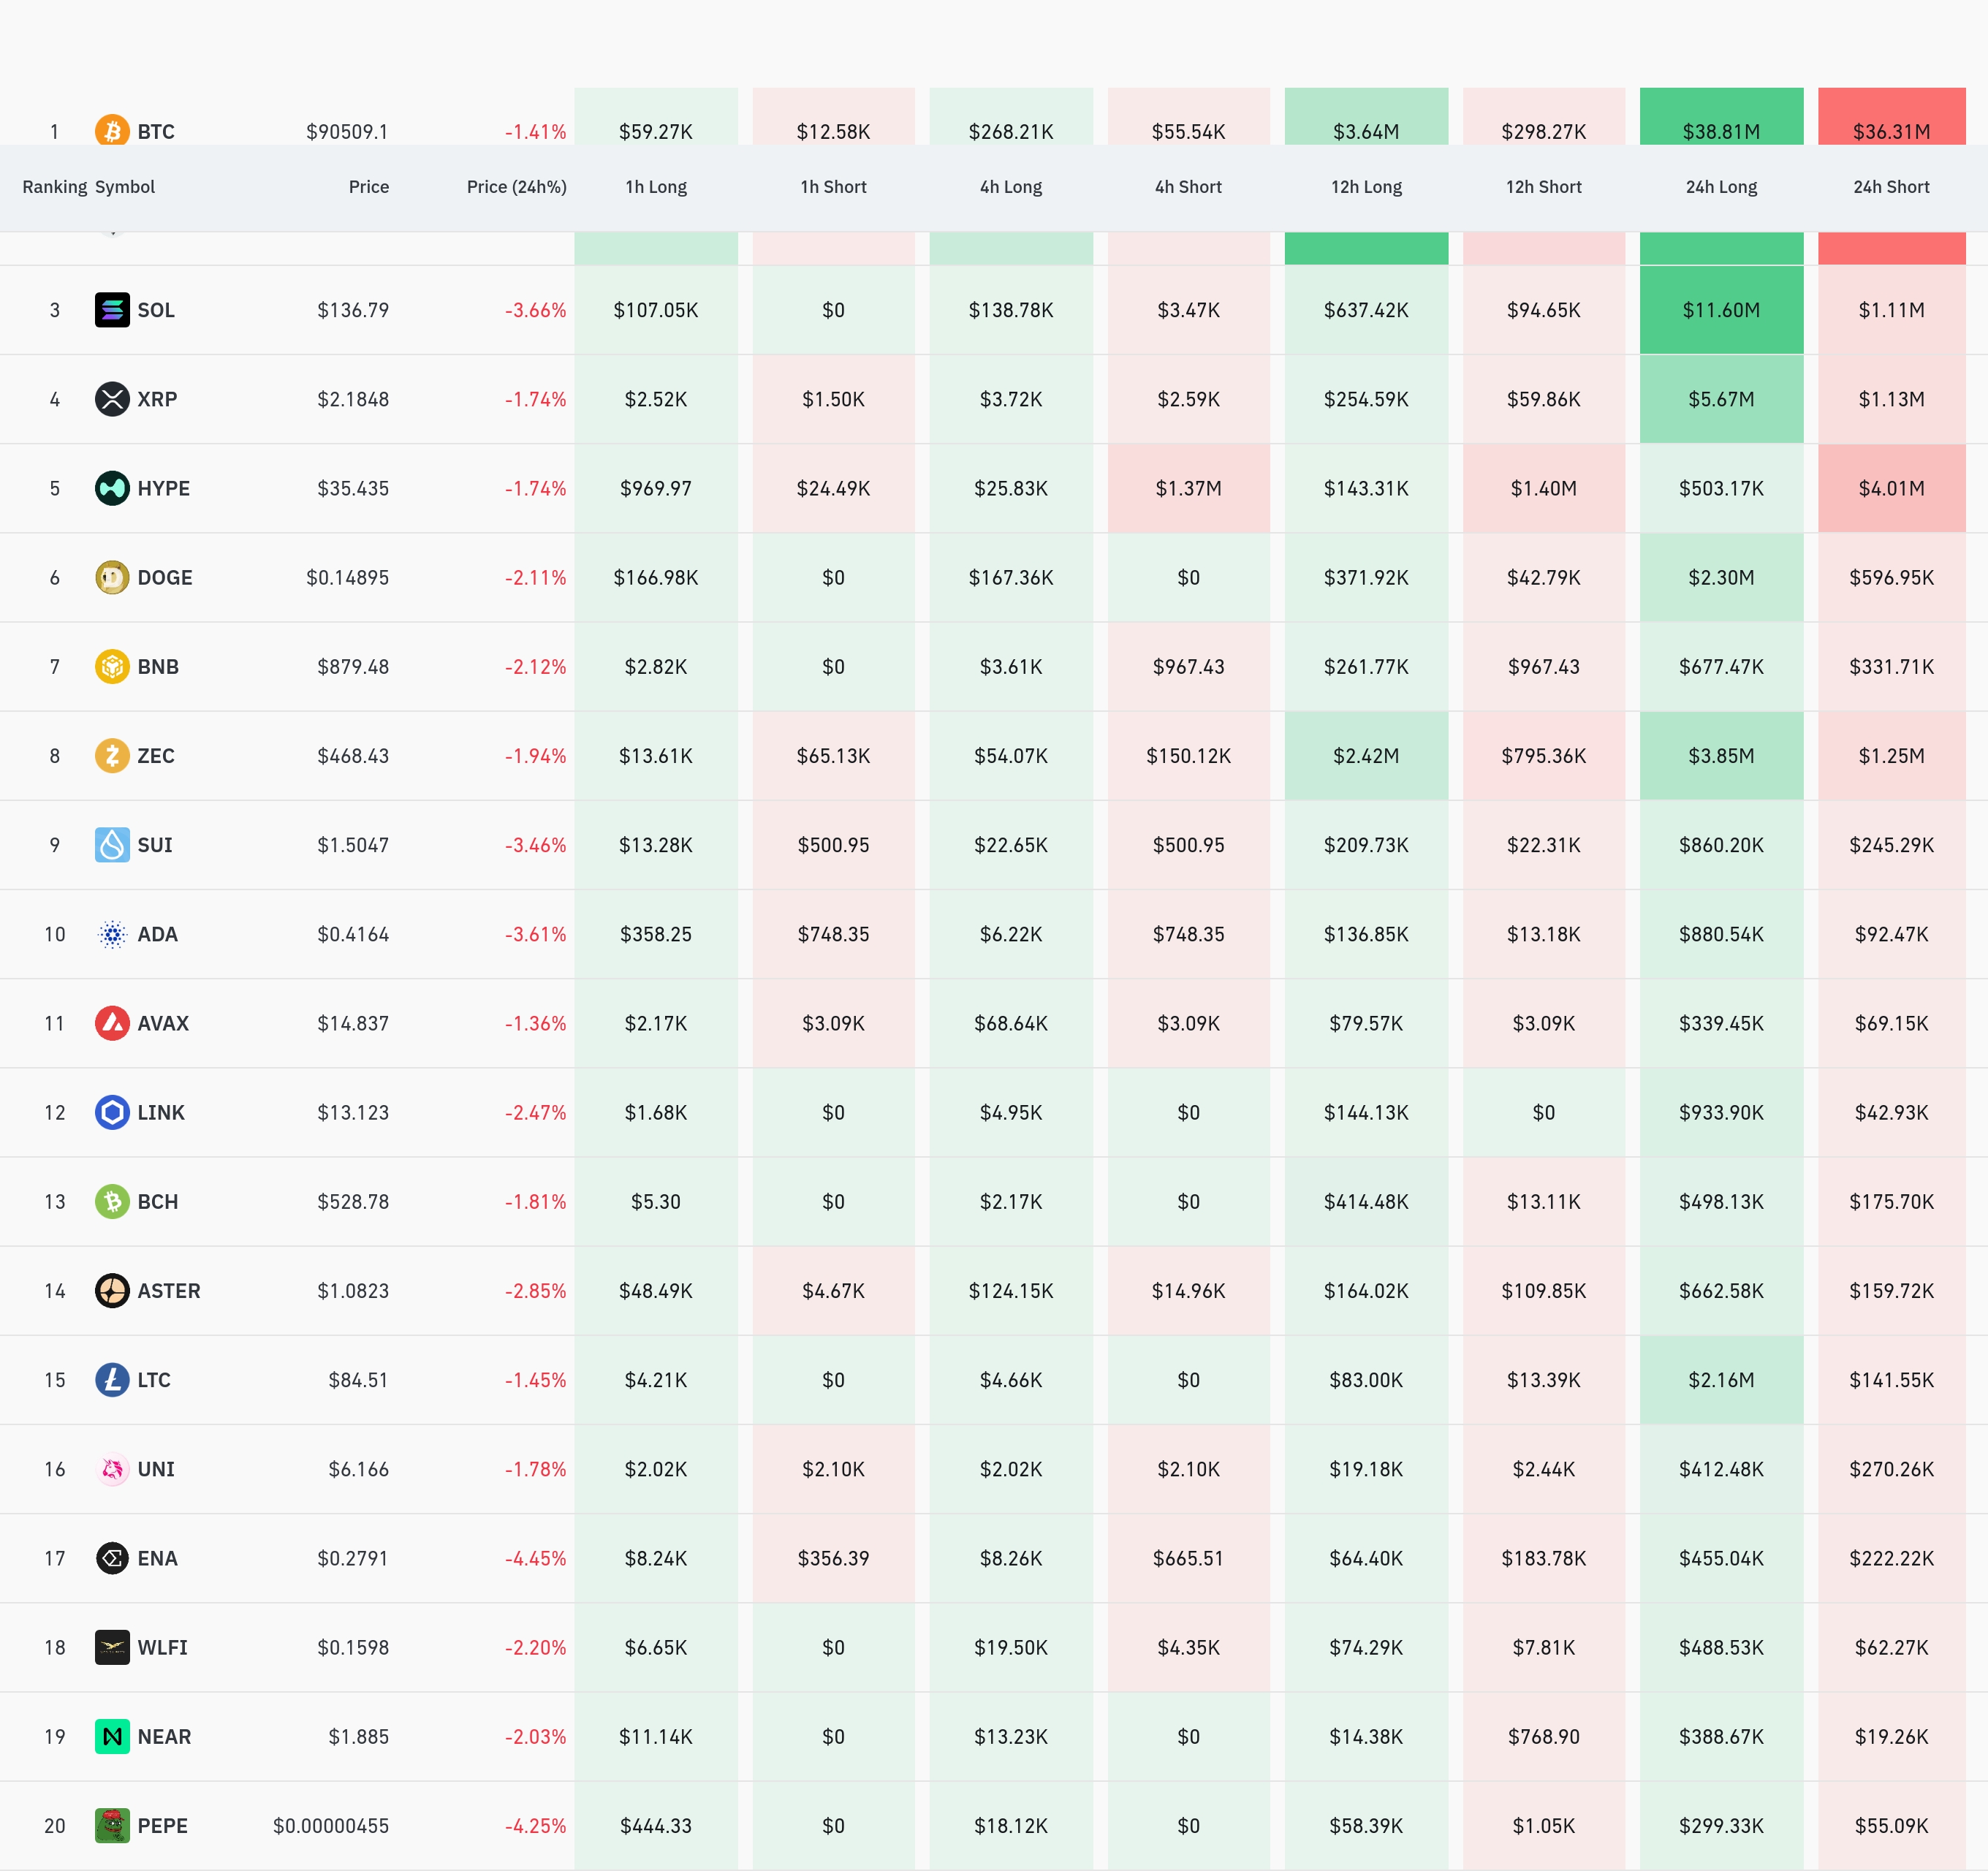Click the Solana SOL logo icon
The width and height of the screenshot is (1988, 1871).
[x=112, y=310]
